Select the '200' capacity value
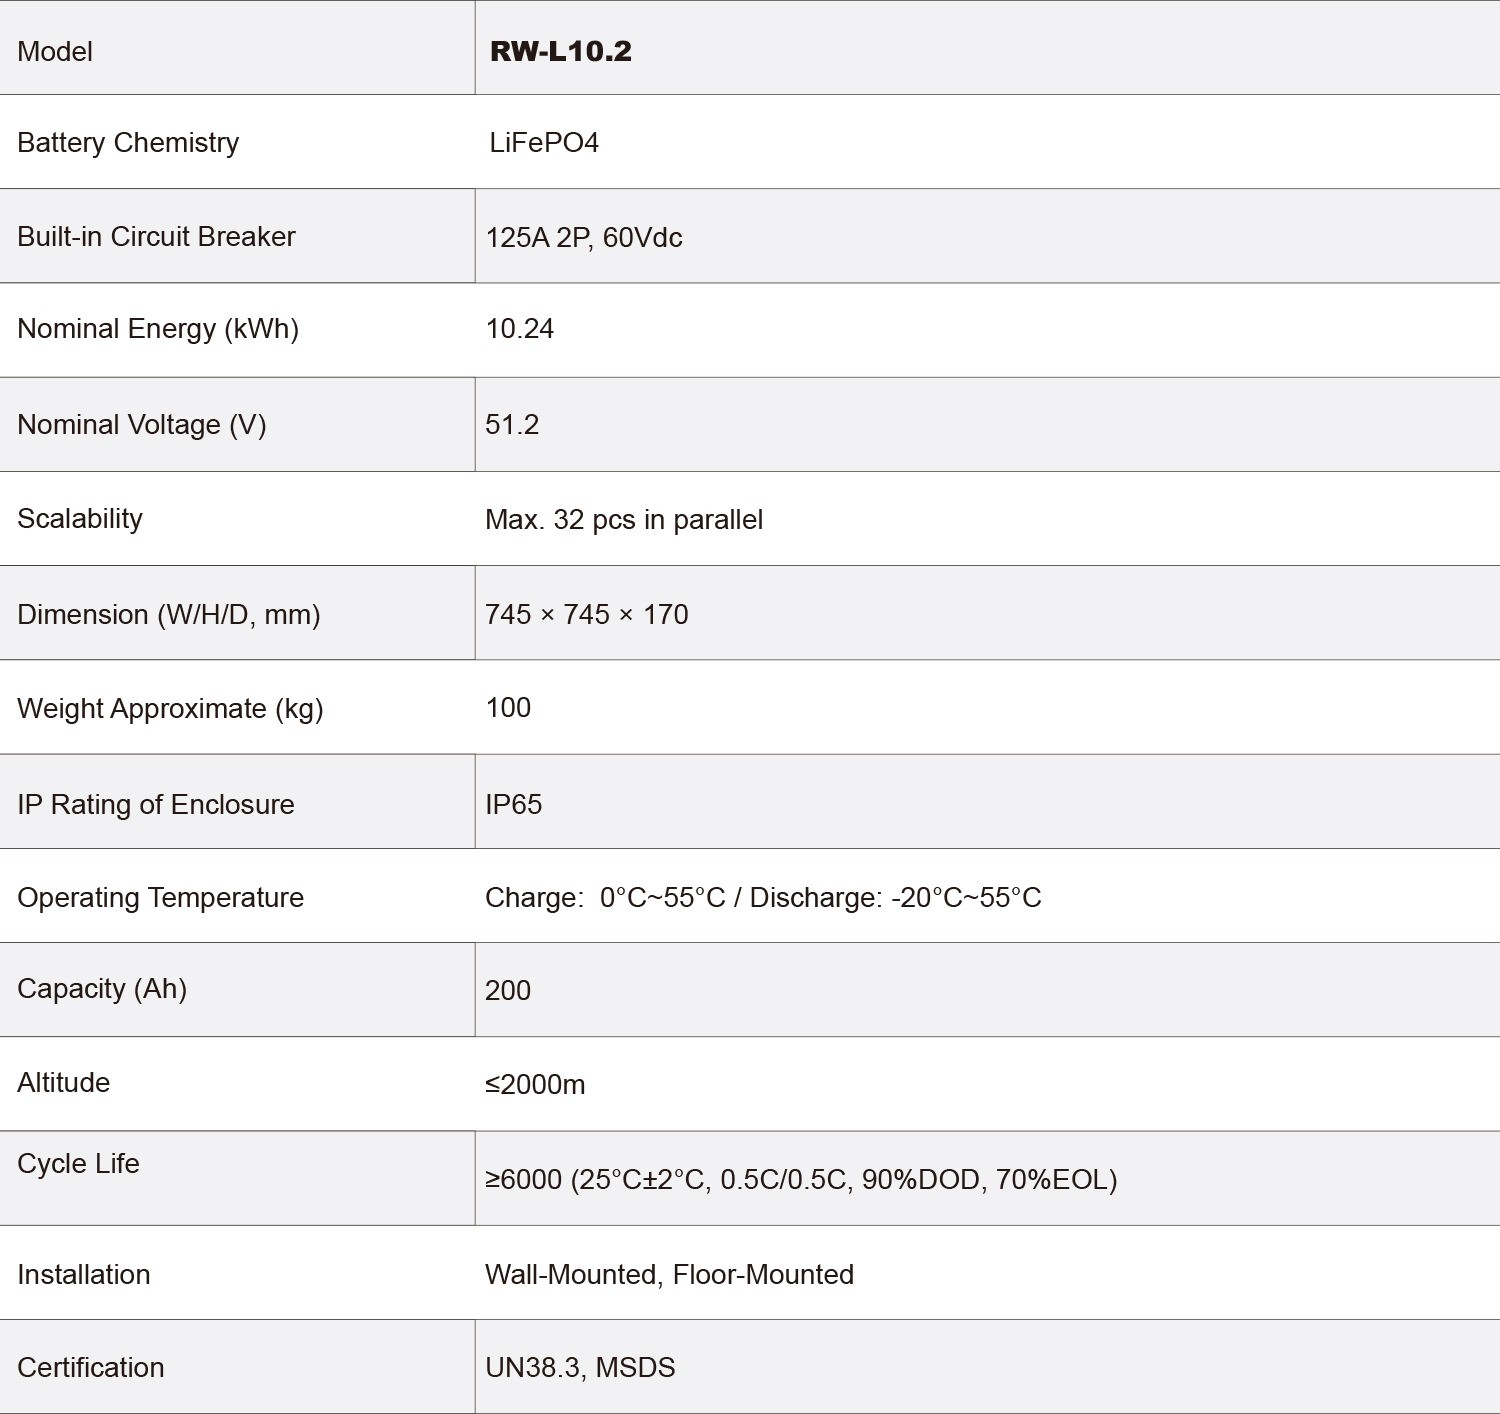 tap(508, 991)
